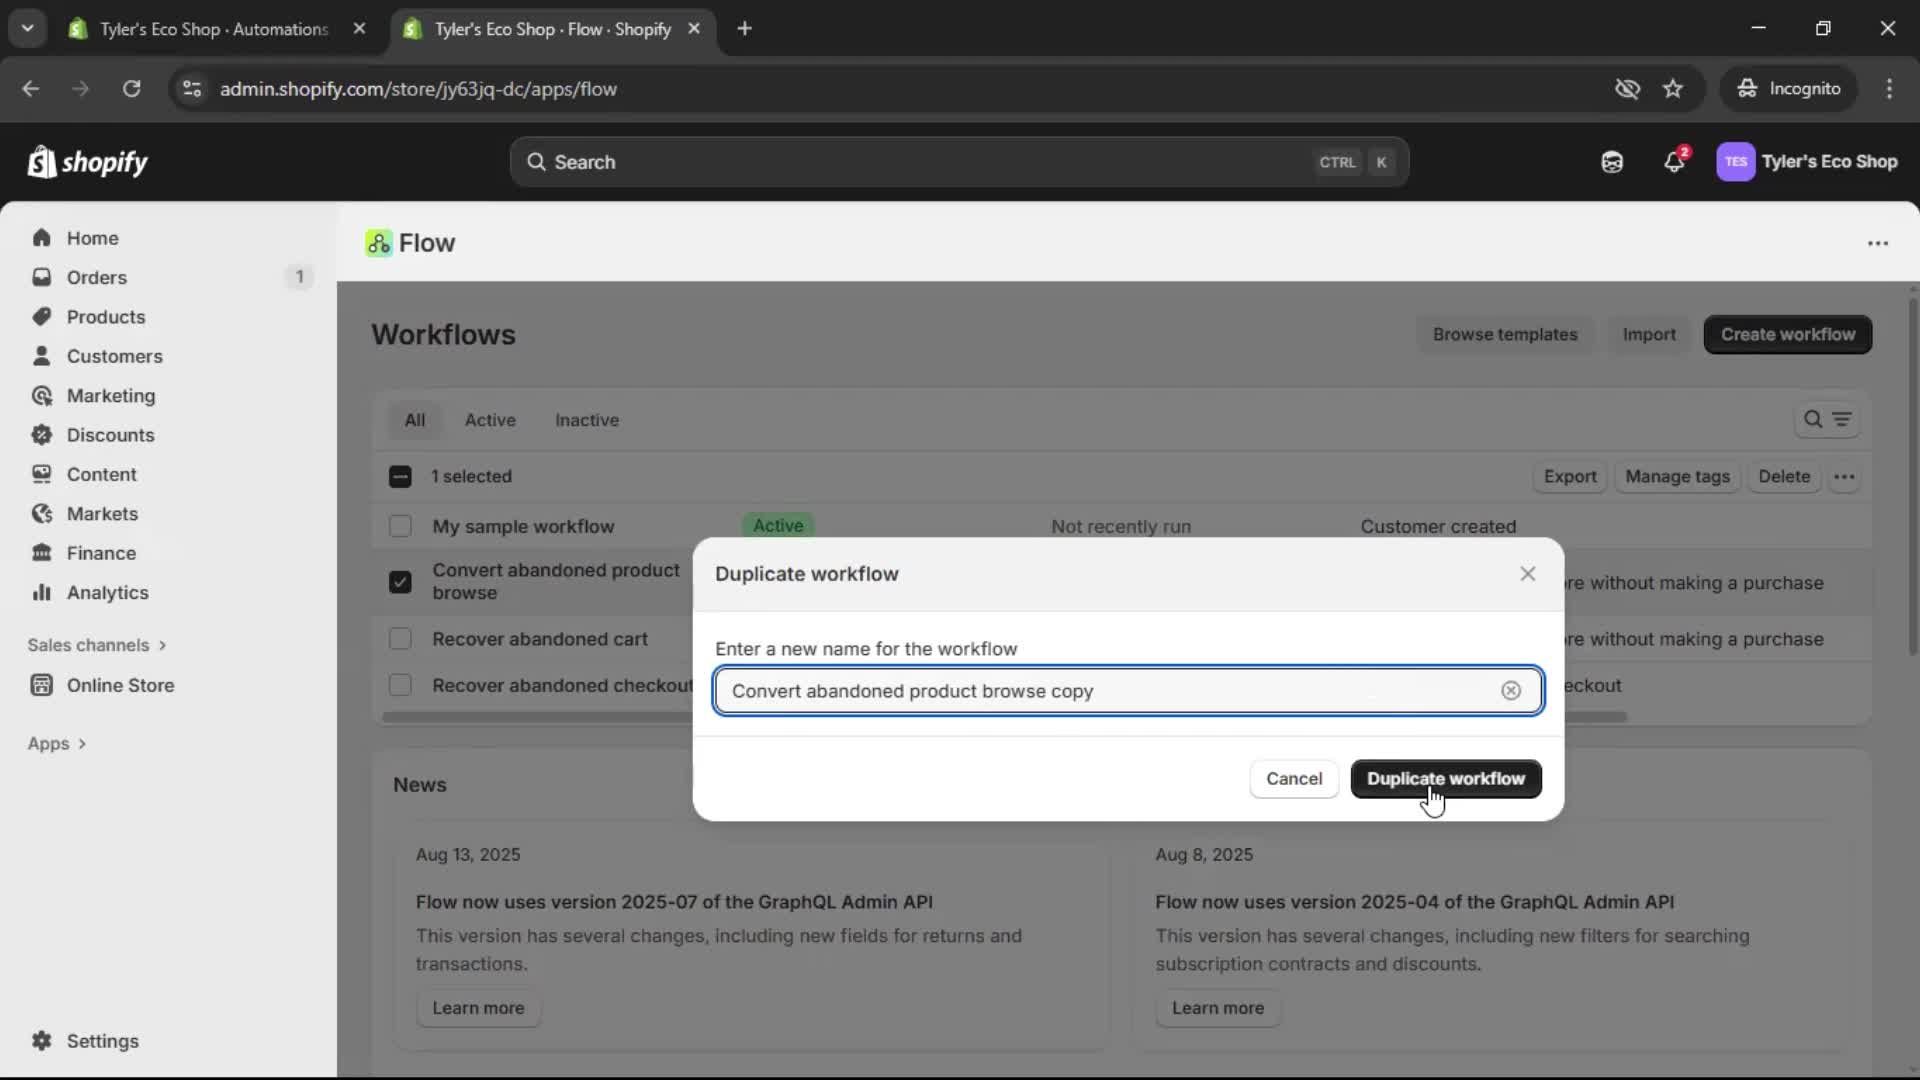Check the Recover abandoned cart checkbox
This screenshot has width=1920, height=1080.
400,638
